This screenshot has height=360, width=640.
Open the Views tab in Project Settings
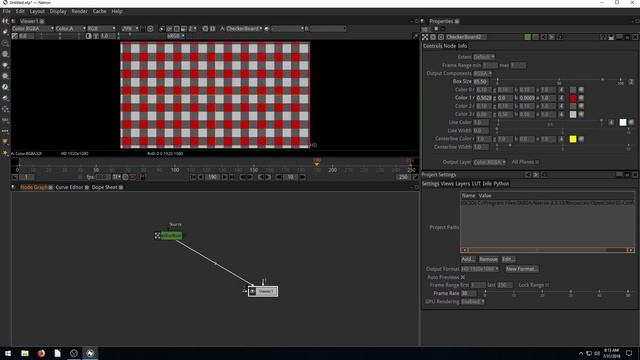[447, 184]
